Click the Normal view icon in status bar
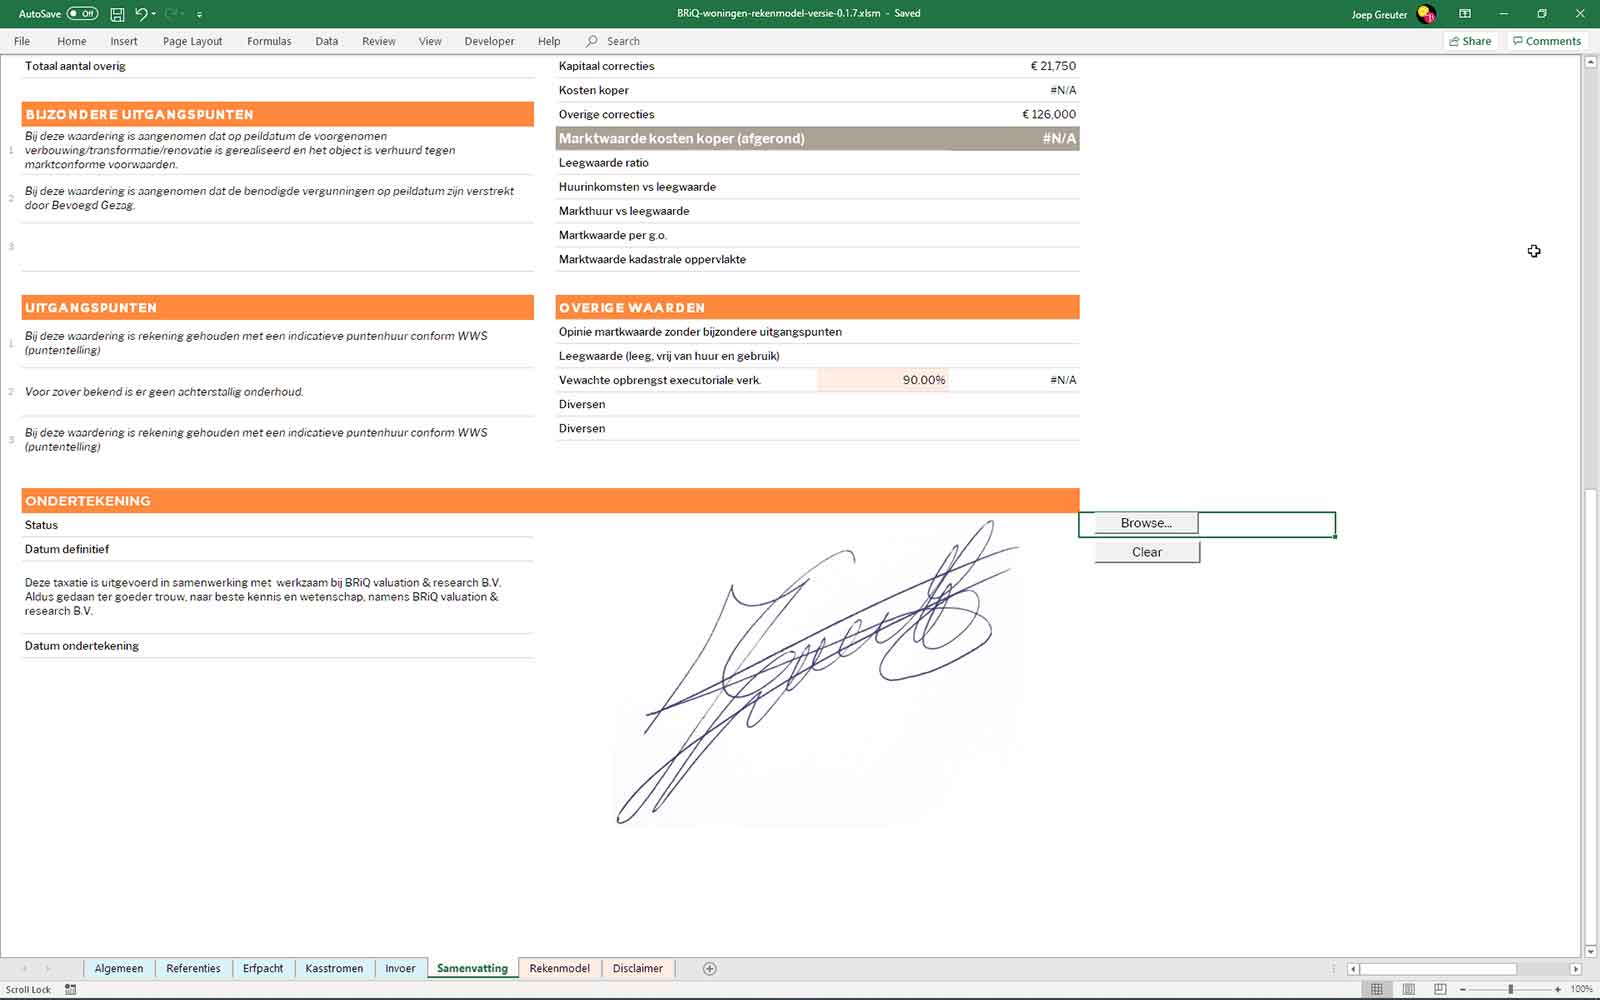This screenshot has width=1600, height=1000. 1377,989
